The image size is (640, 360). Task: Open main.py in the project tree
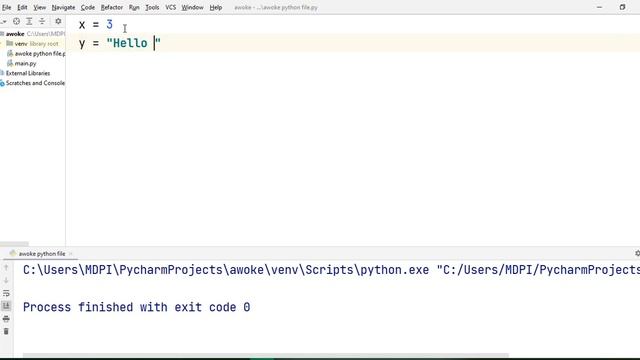tap(25, 63)
